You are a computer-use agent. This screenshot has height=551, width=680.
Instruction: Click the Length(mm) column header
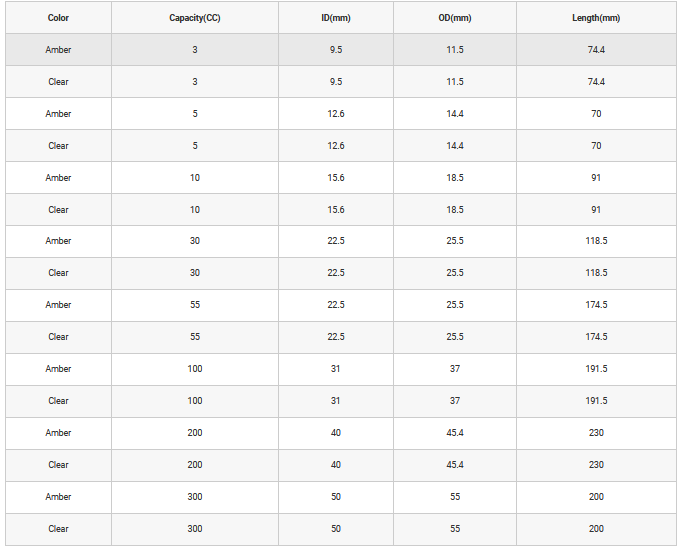click(x=596, y=18)
